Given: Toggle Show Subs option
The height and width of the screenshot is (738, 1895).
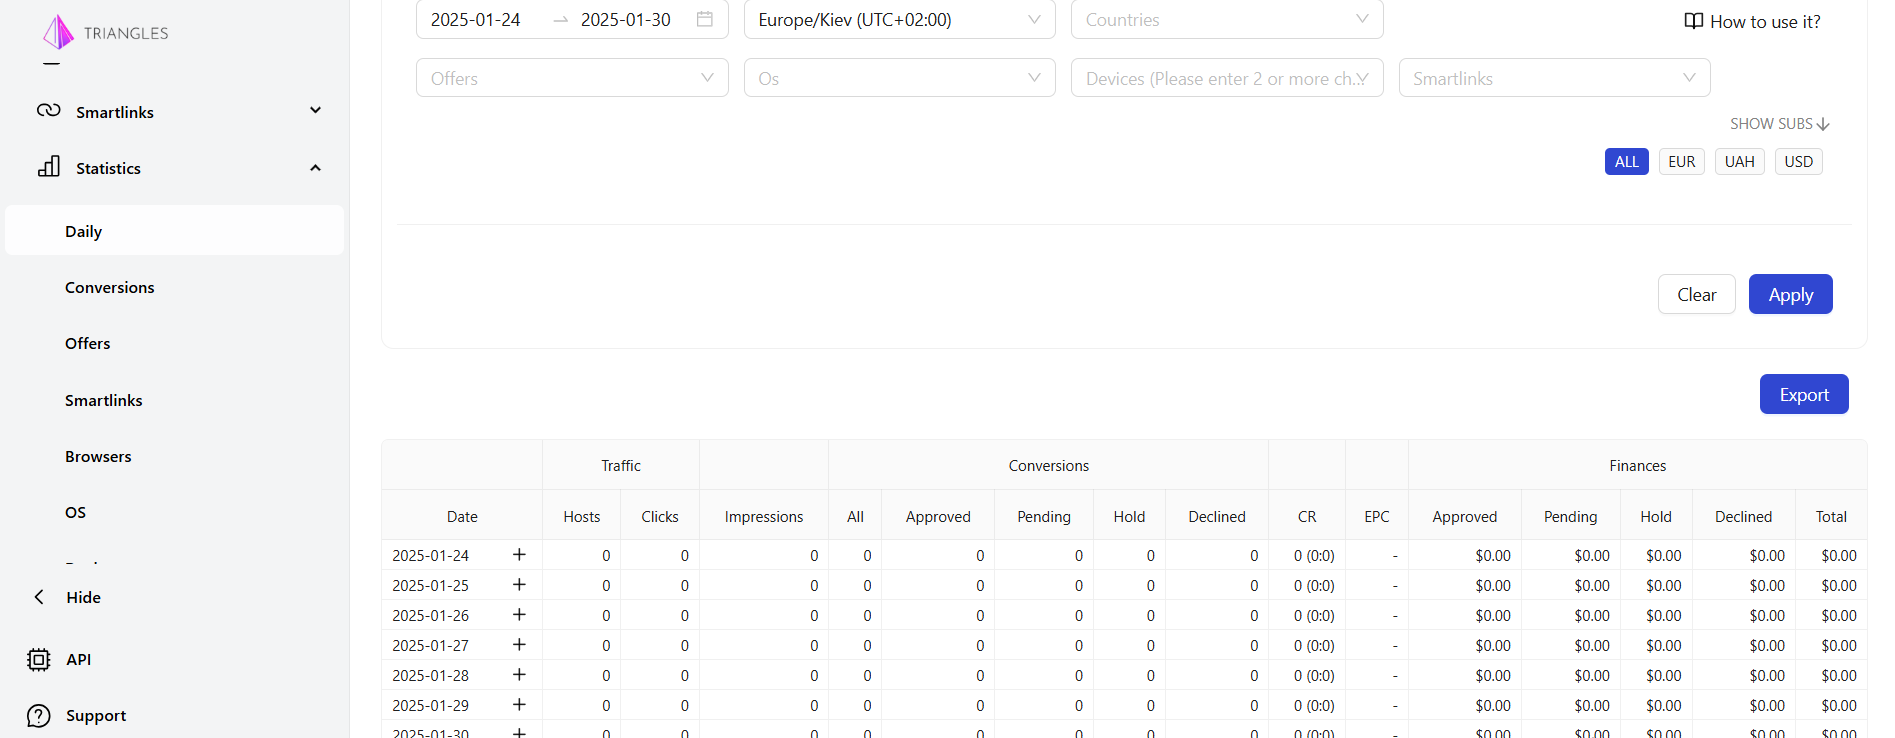Looking at the screenshot, I should [1779, 124].
